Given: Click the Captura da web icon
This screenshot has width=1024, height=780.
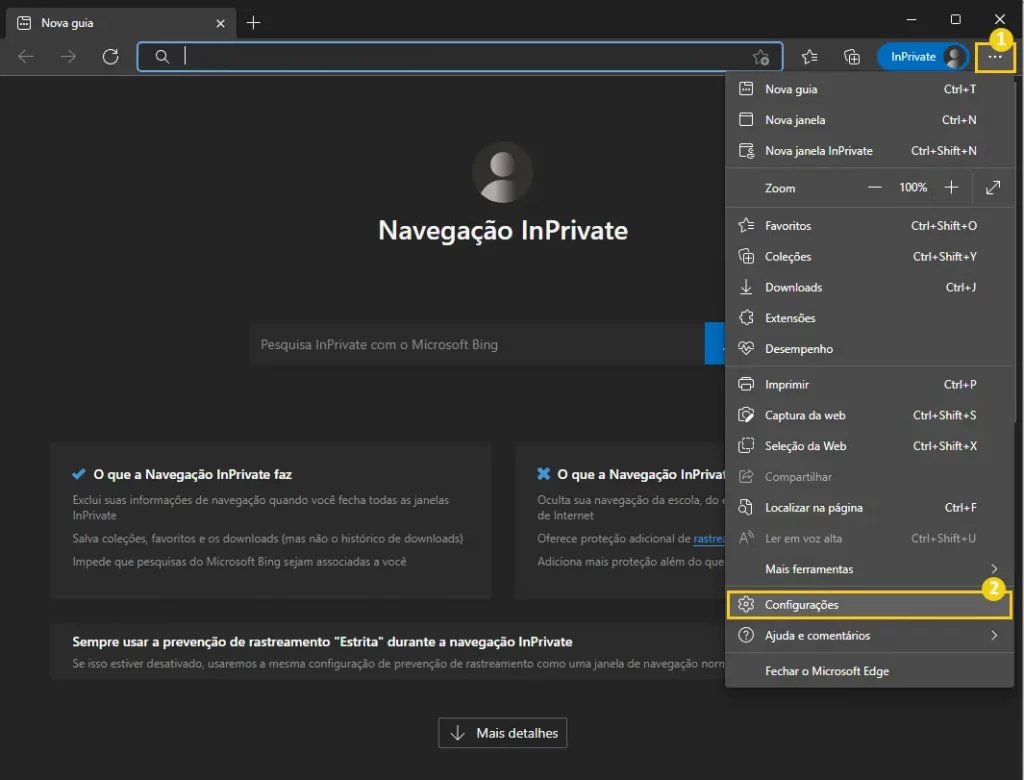Looking at the screenshot, I should 746,415.
